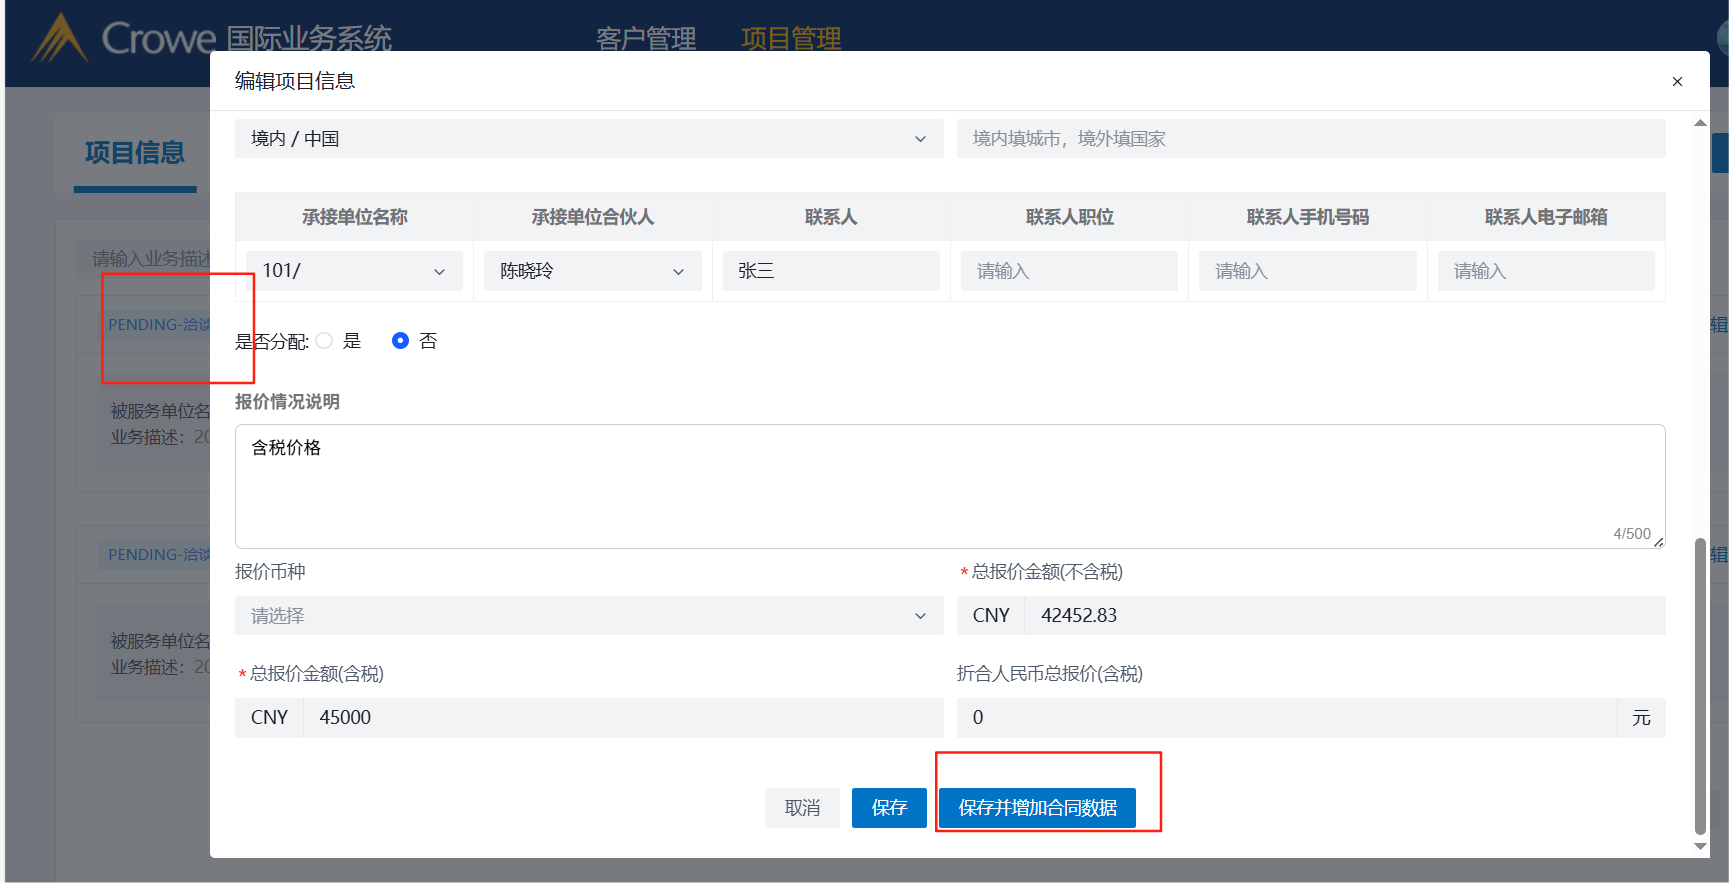Click the 折合人民币总报价(含税) field
The height and width of the screenshot is (883, 1729).
[1287, 718]
